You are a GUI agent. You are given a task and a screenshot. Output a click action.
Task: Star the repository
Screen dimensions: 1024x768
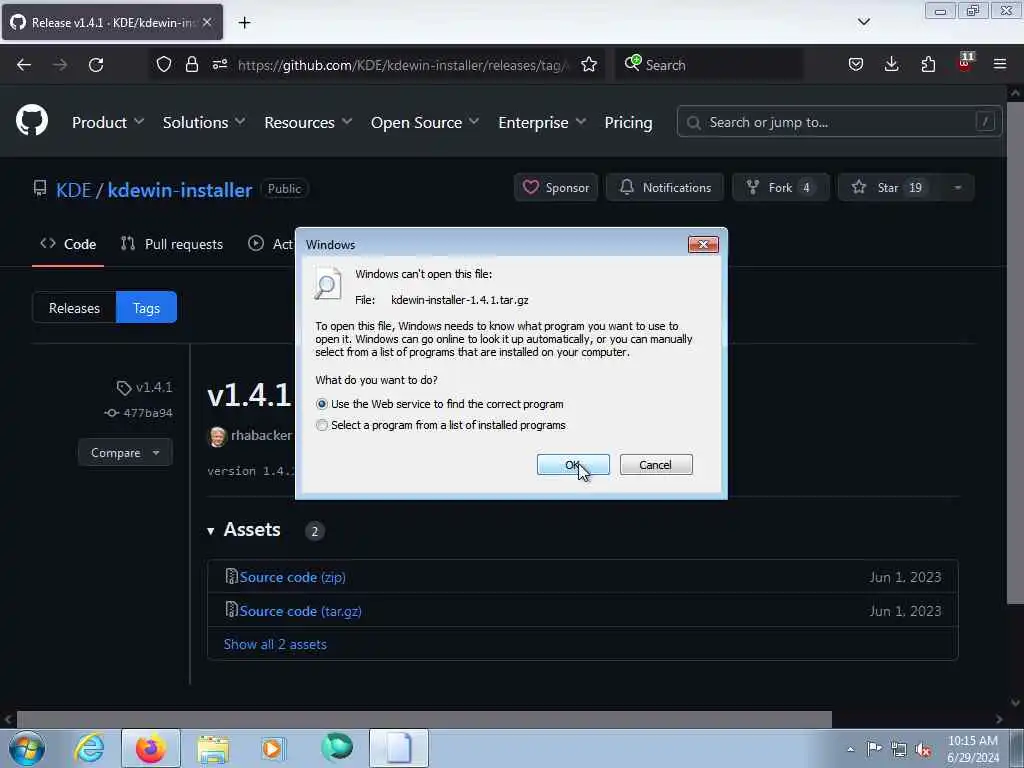pos(888,187)
